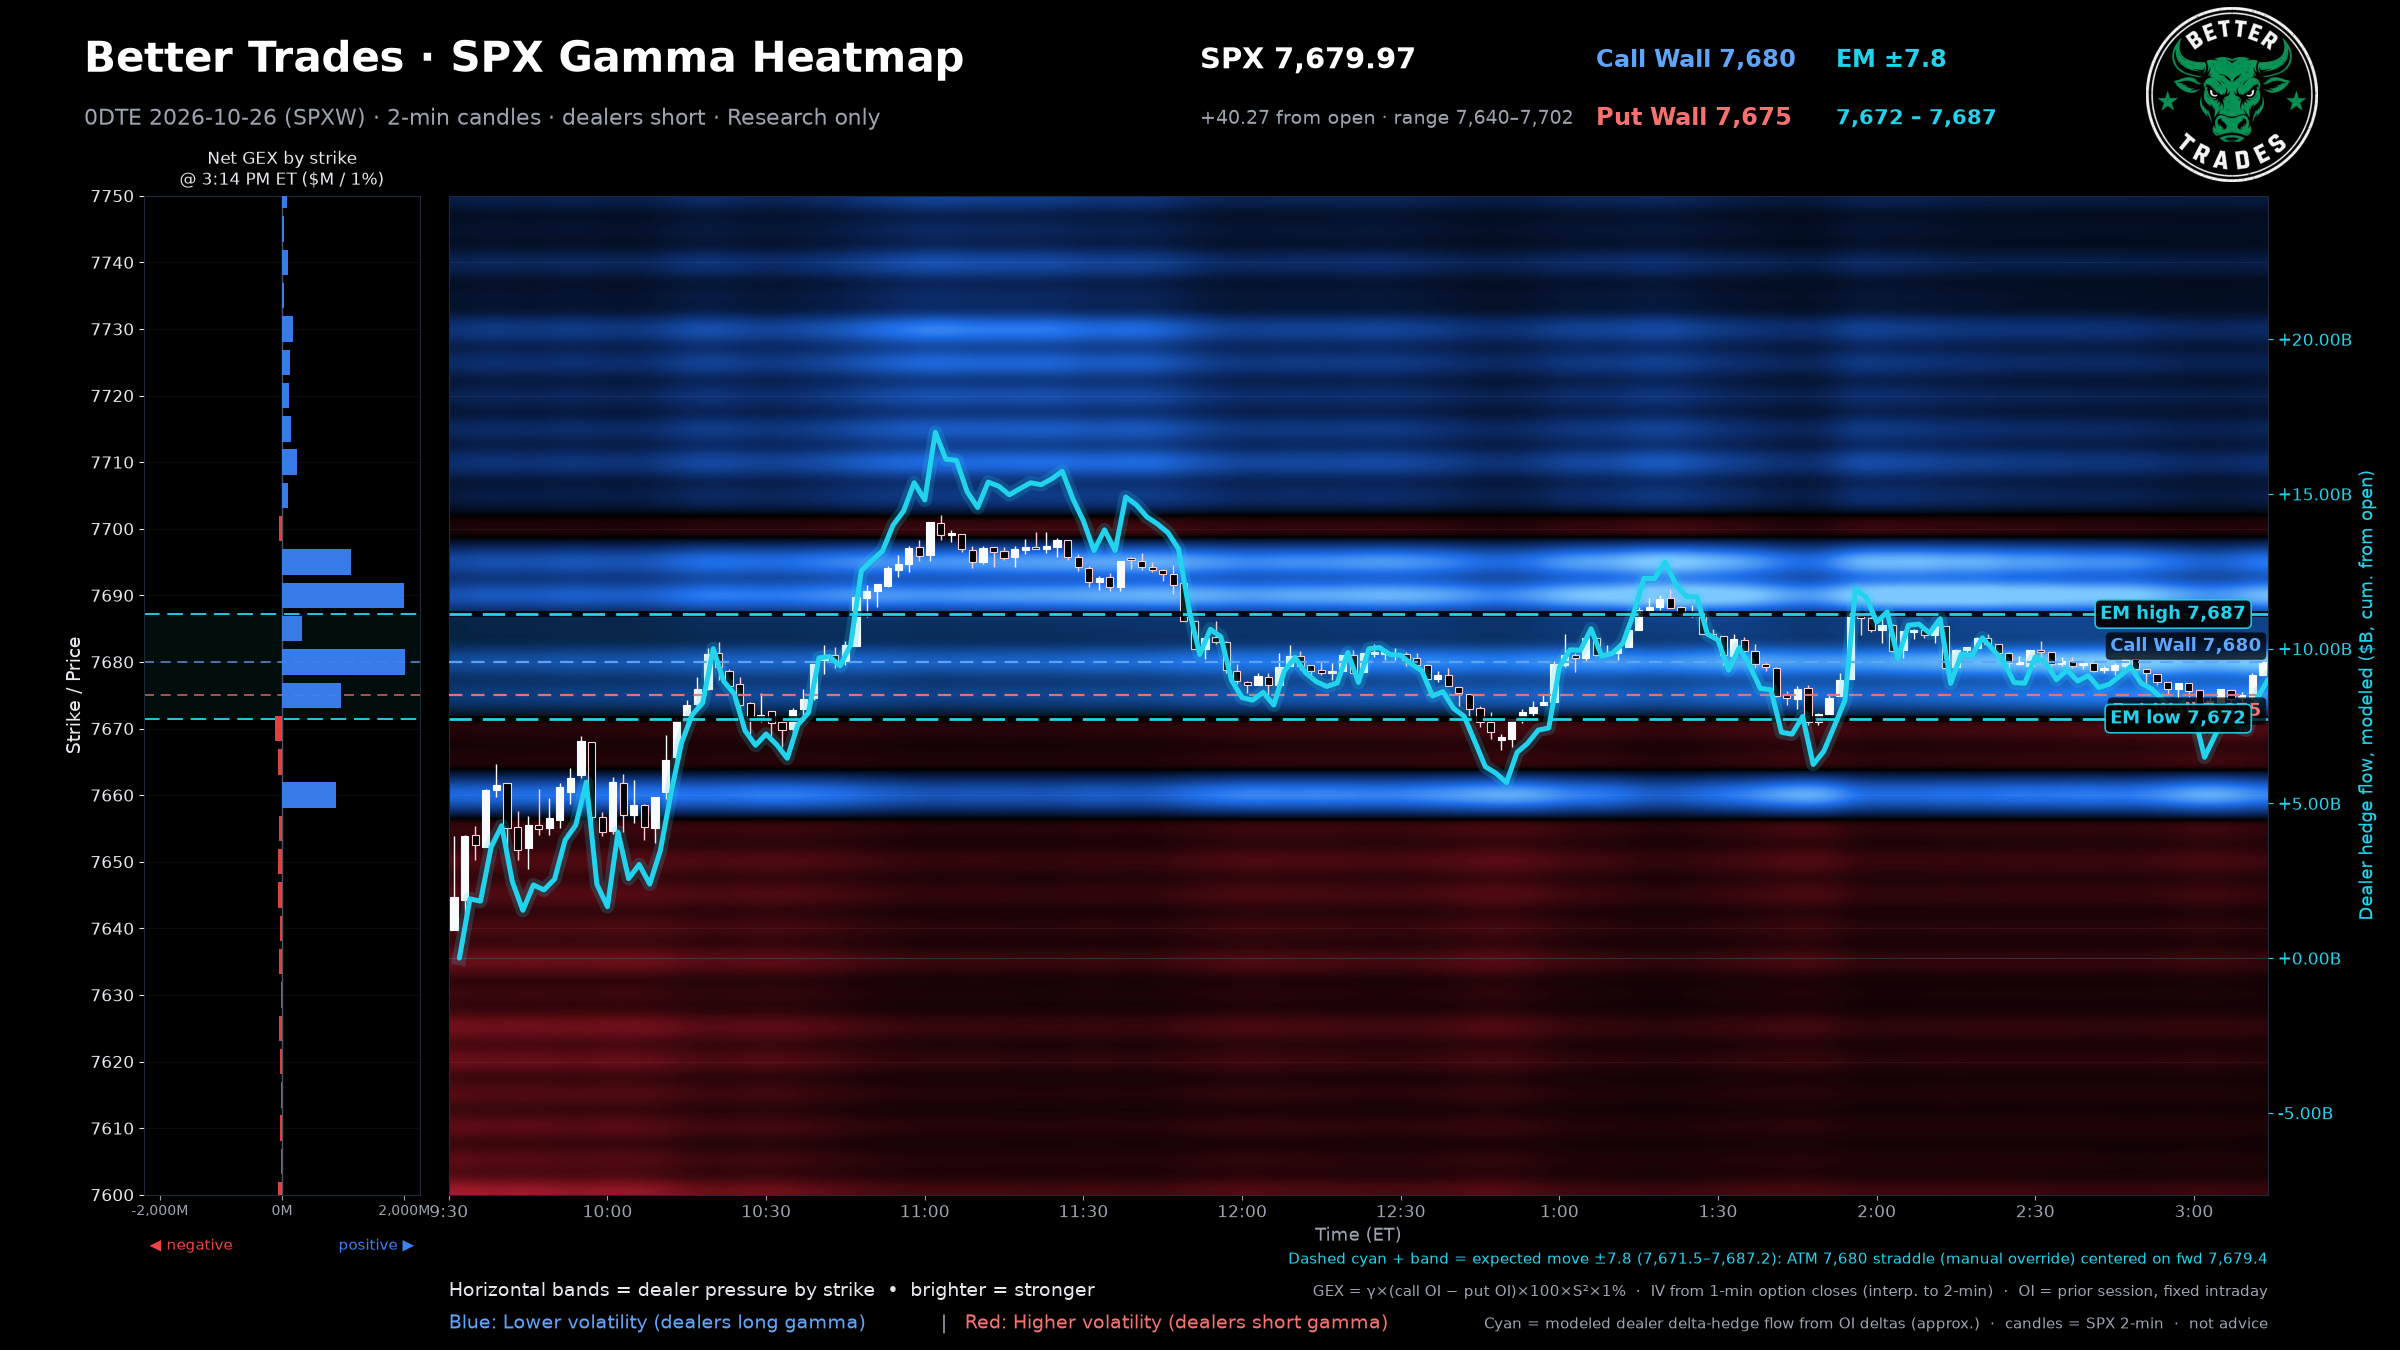Image resolution: width=2400 pixels, height=1350 pixels.
Task: Click the Call Wall 7,680 chart label
Action: (x=2185, y=645)
